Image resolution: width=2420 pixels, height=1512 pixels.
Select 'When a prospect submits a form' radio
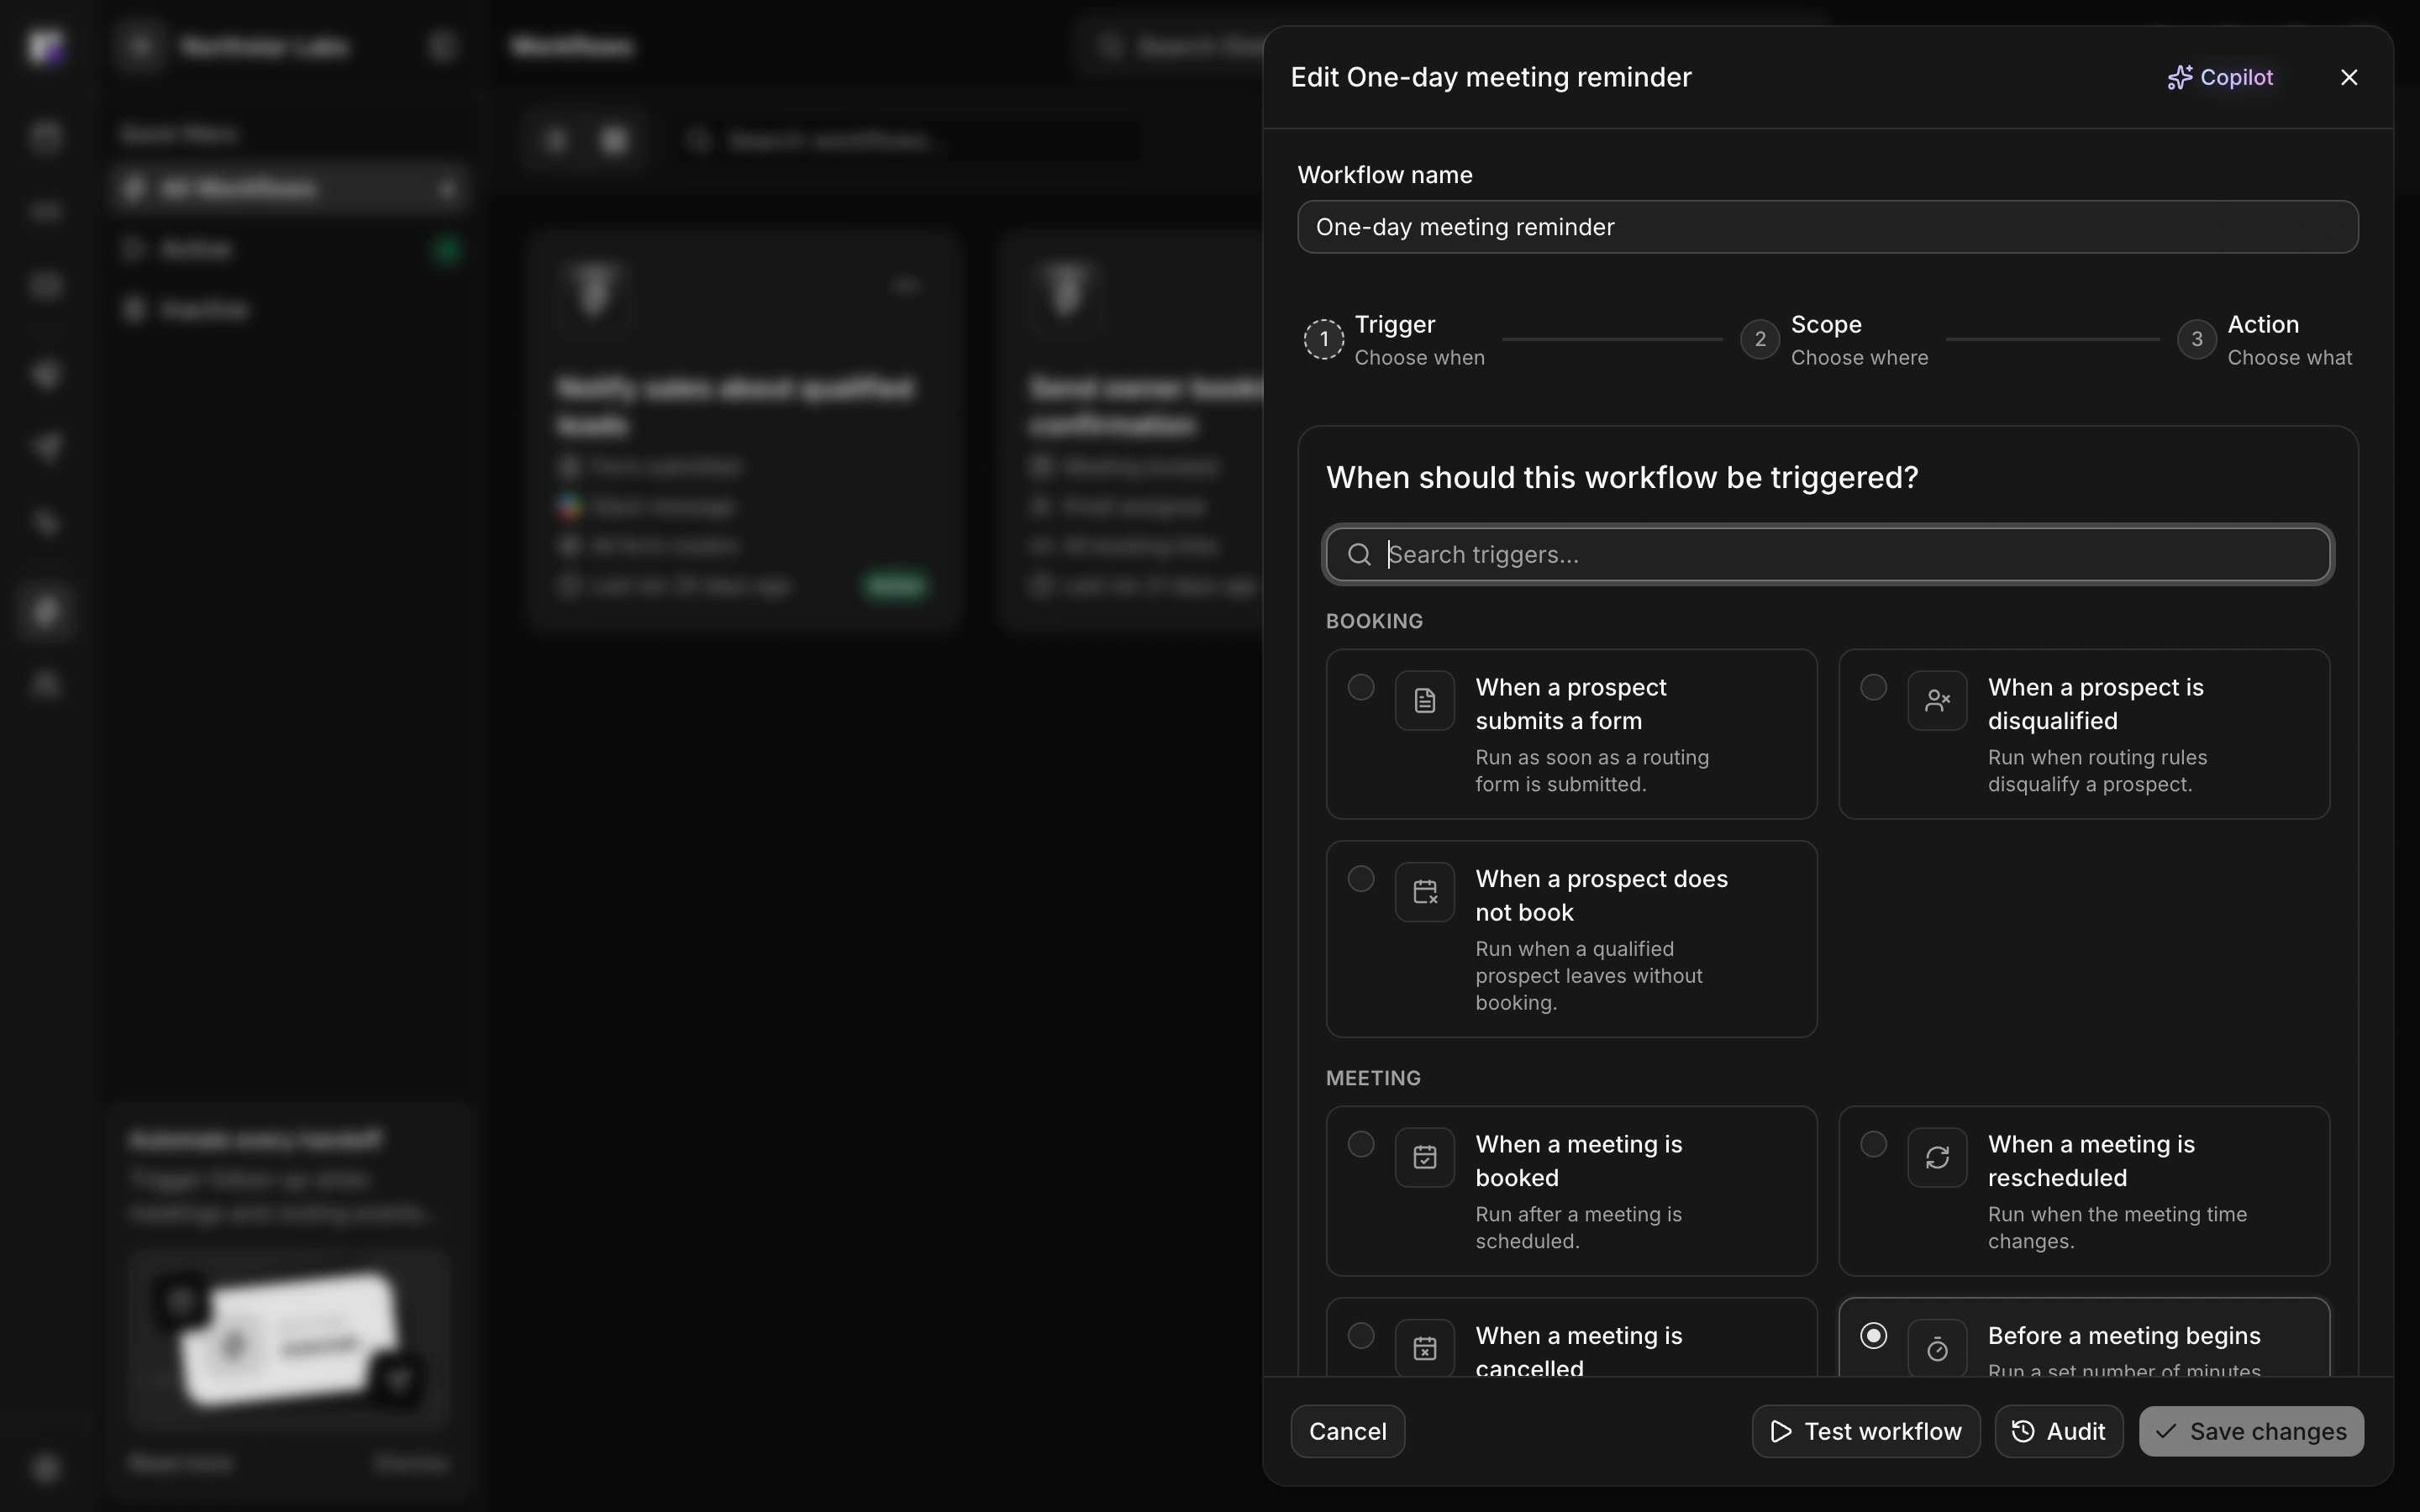(1360, 687)
